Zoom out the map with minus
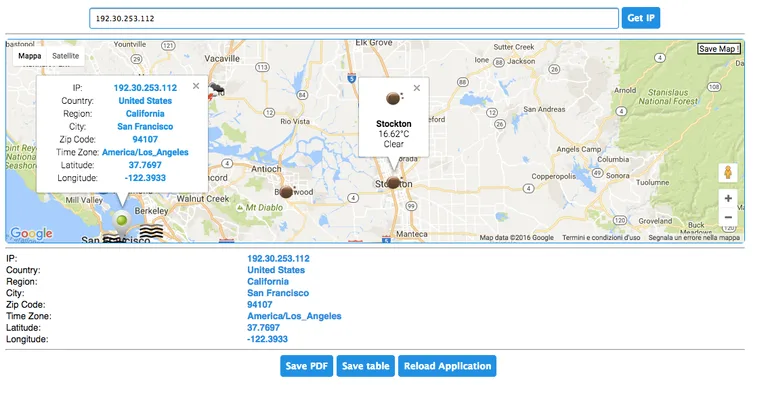Screen dimensions: 768x398 tap(728, 217)
